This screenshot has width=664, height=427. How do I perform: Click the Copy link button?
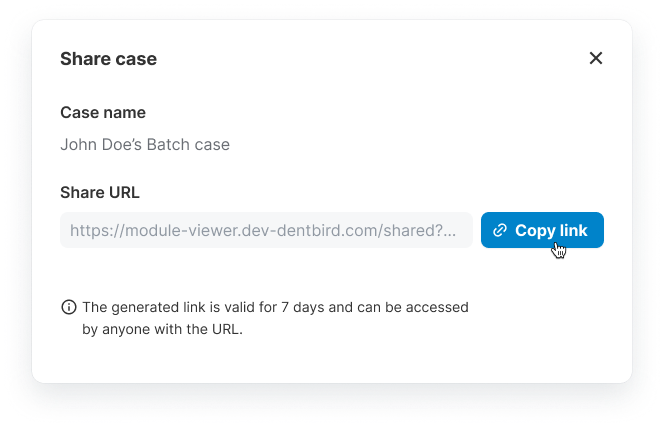coord(542,230)
